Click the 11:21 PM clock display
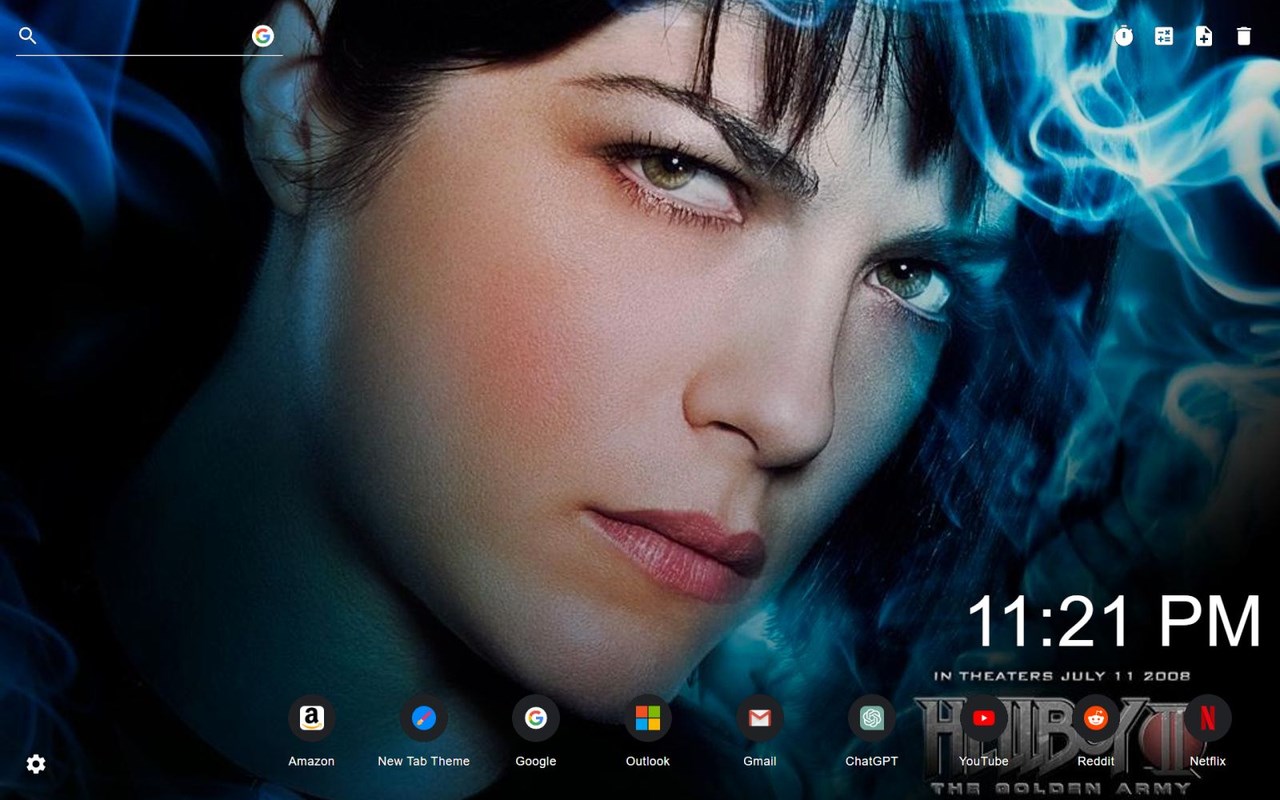1280x800 pixels. pyautogui.click(x=1113, y=621)
